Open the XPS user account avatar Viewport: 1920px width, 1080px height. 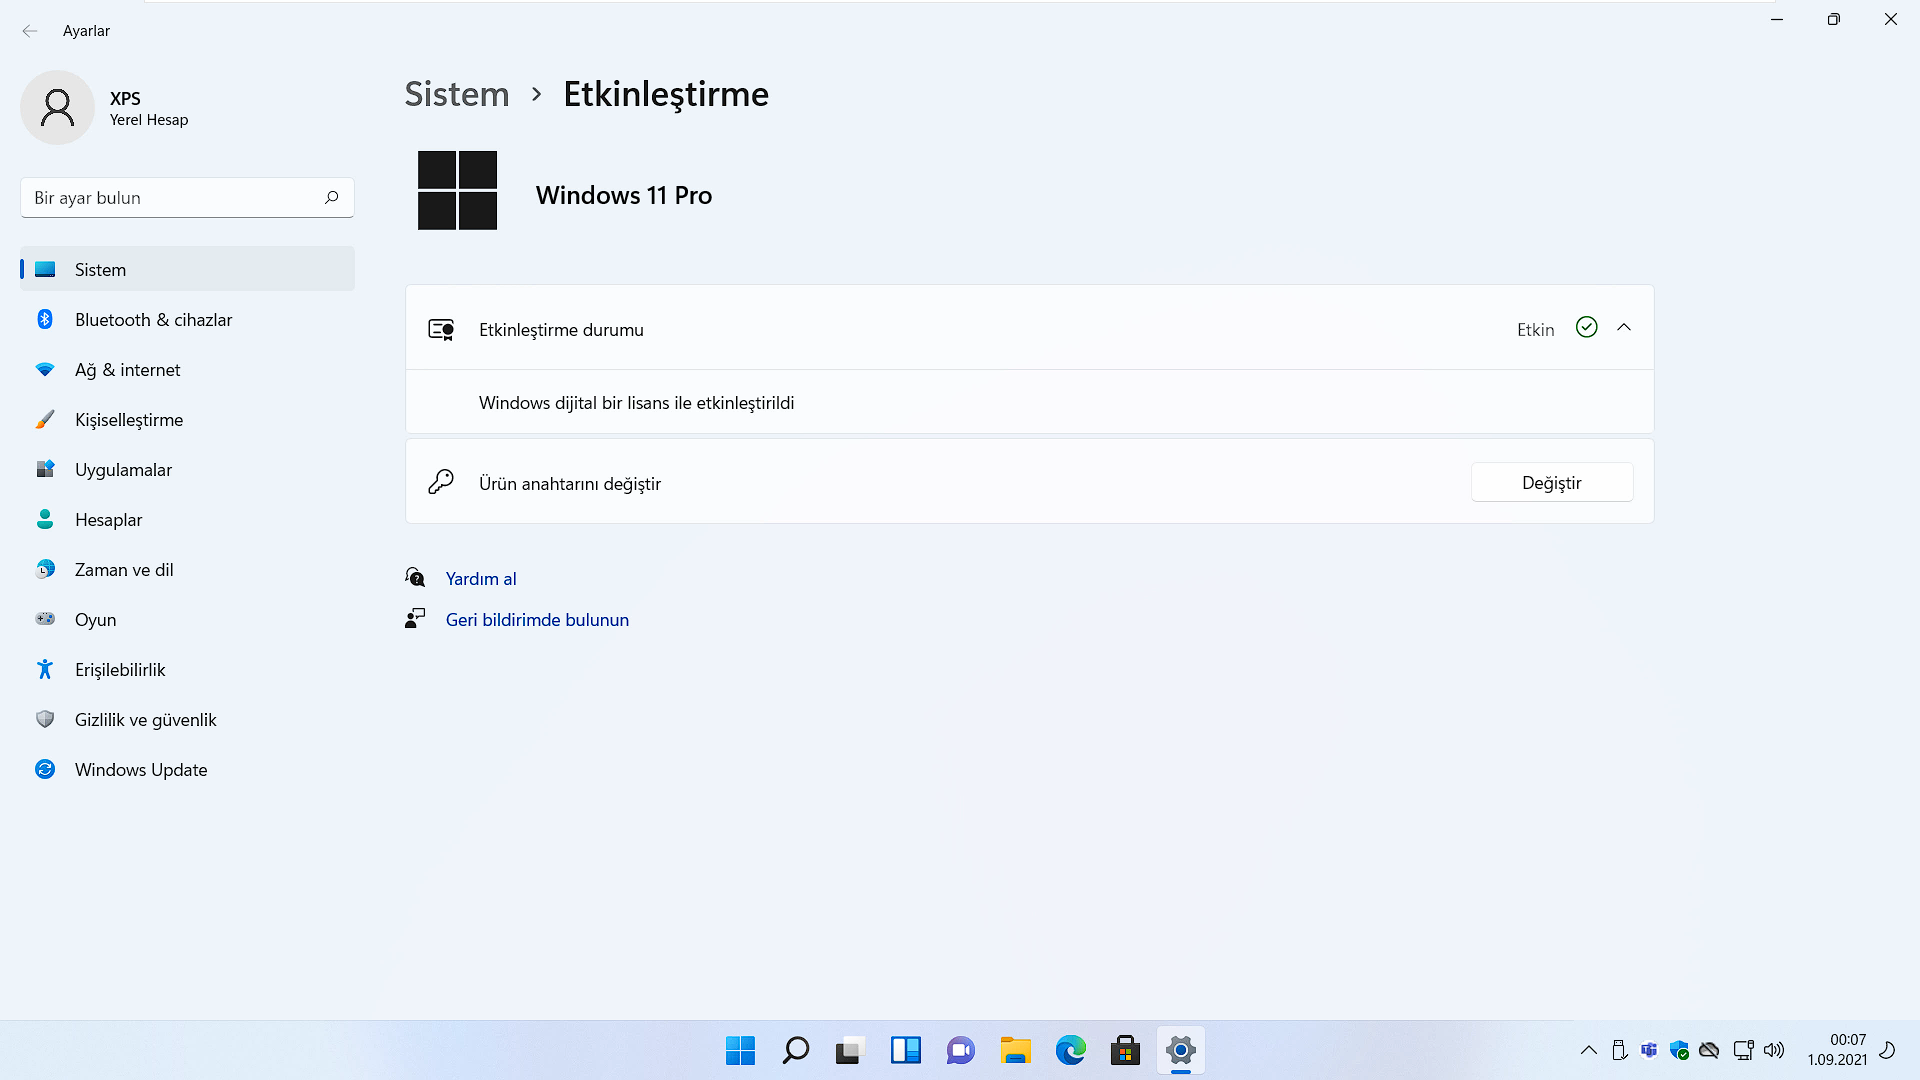pyautogui.click(x=57, y=107)
